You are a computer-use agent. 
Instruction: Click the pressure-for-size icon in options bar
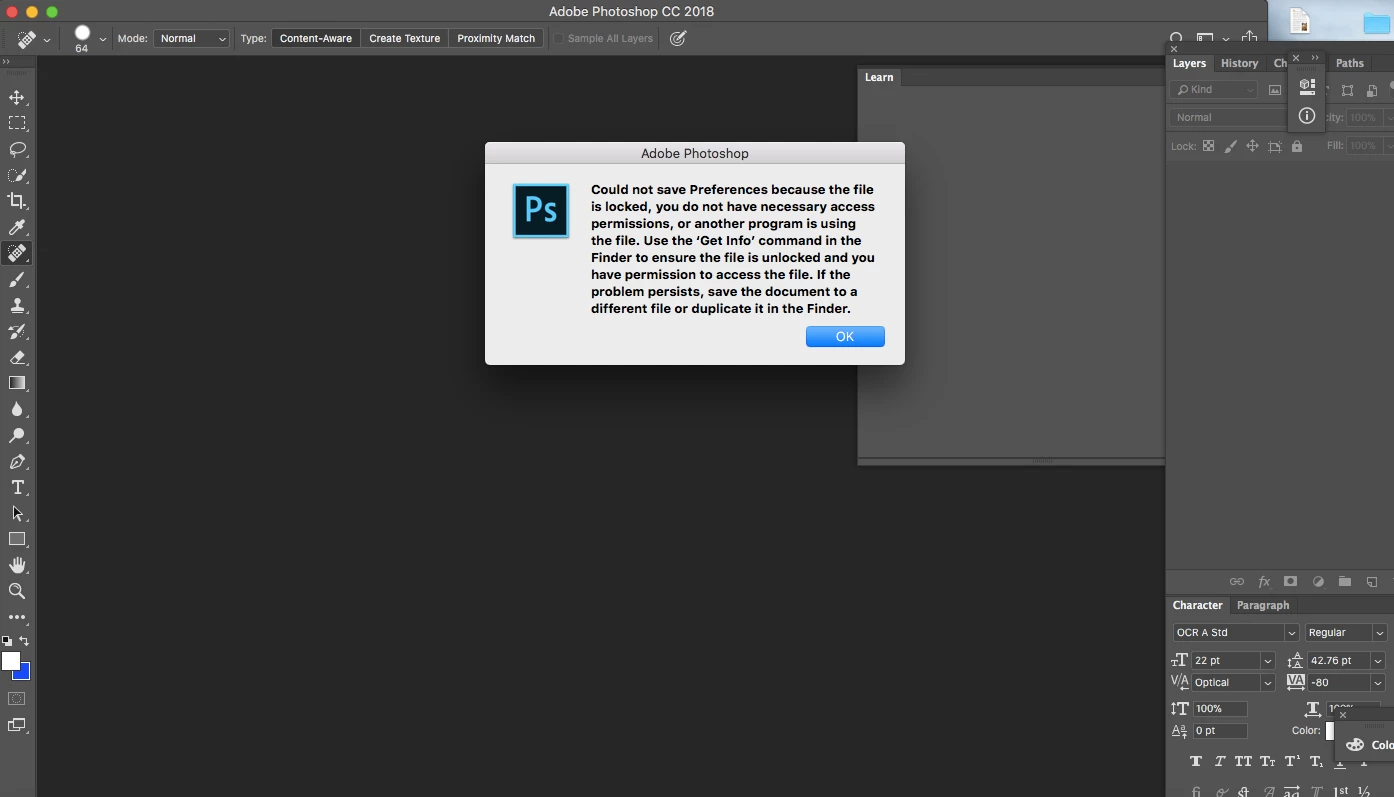[678, 39]
